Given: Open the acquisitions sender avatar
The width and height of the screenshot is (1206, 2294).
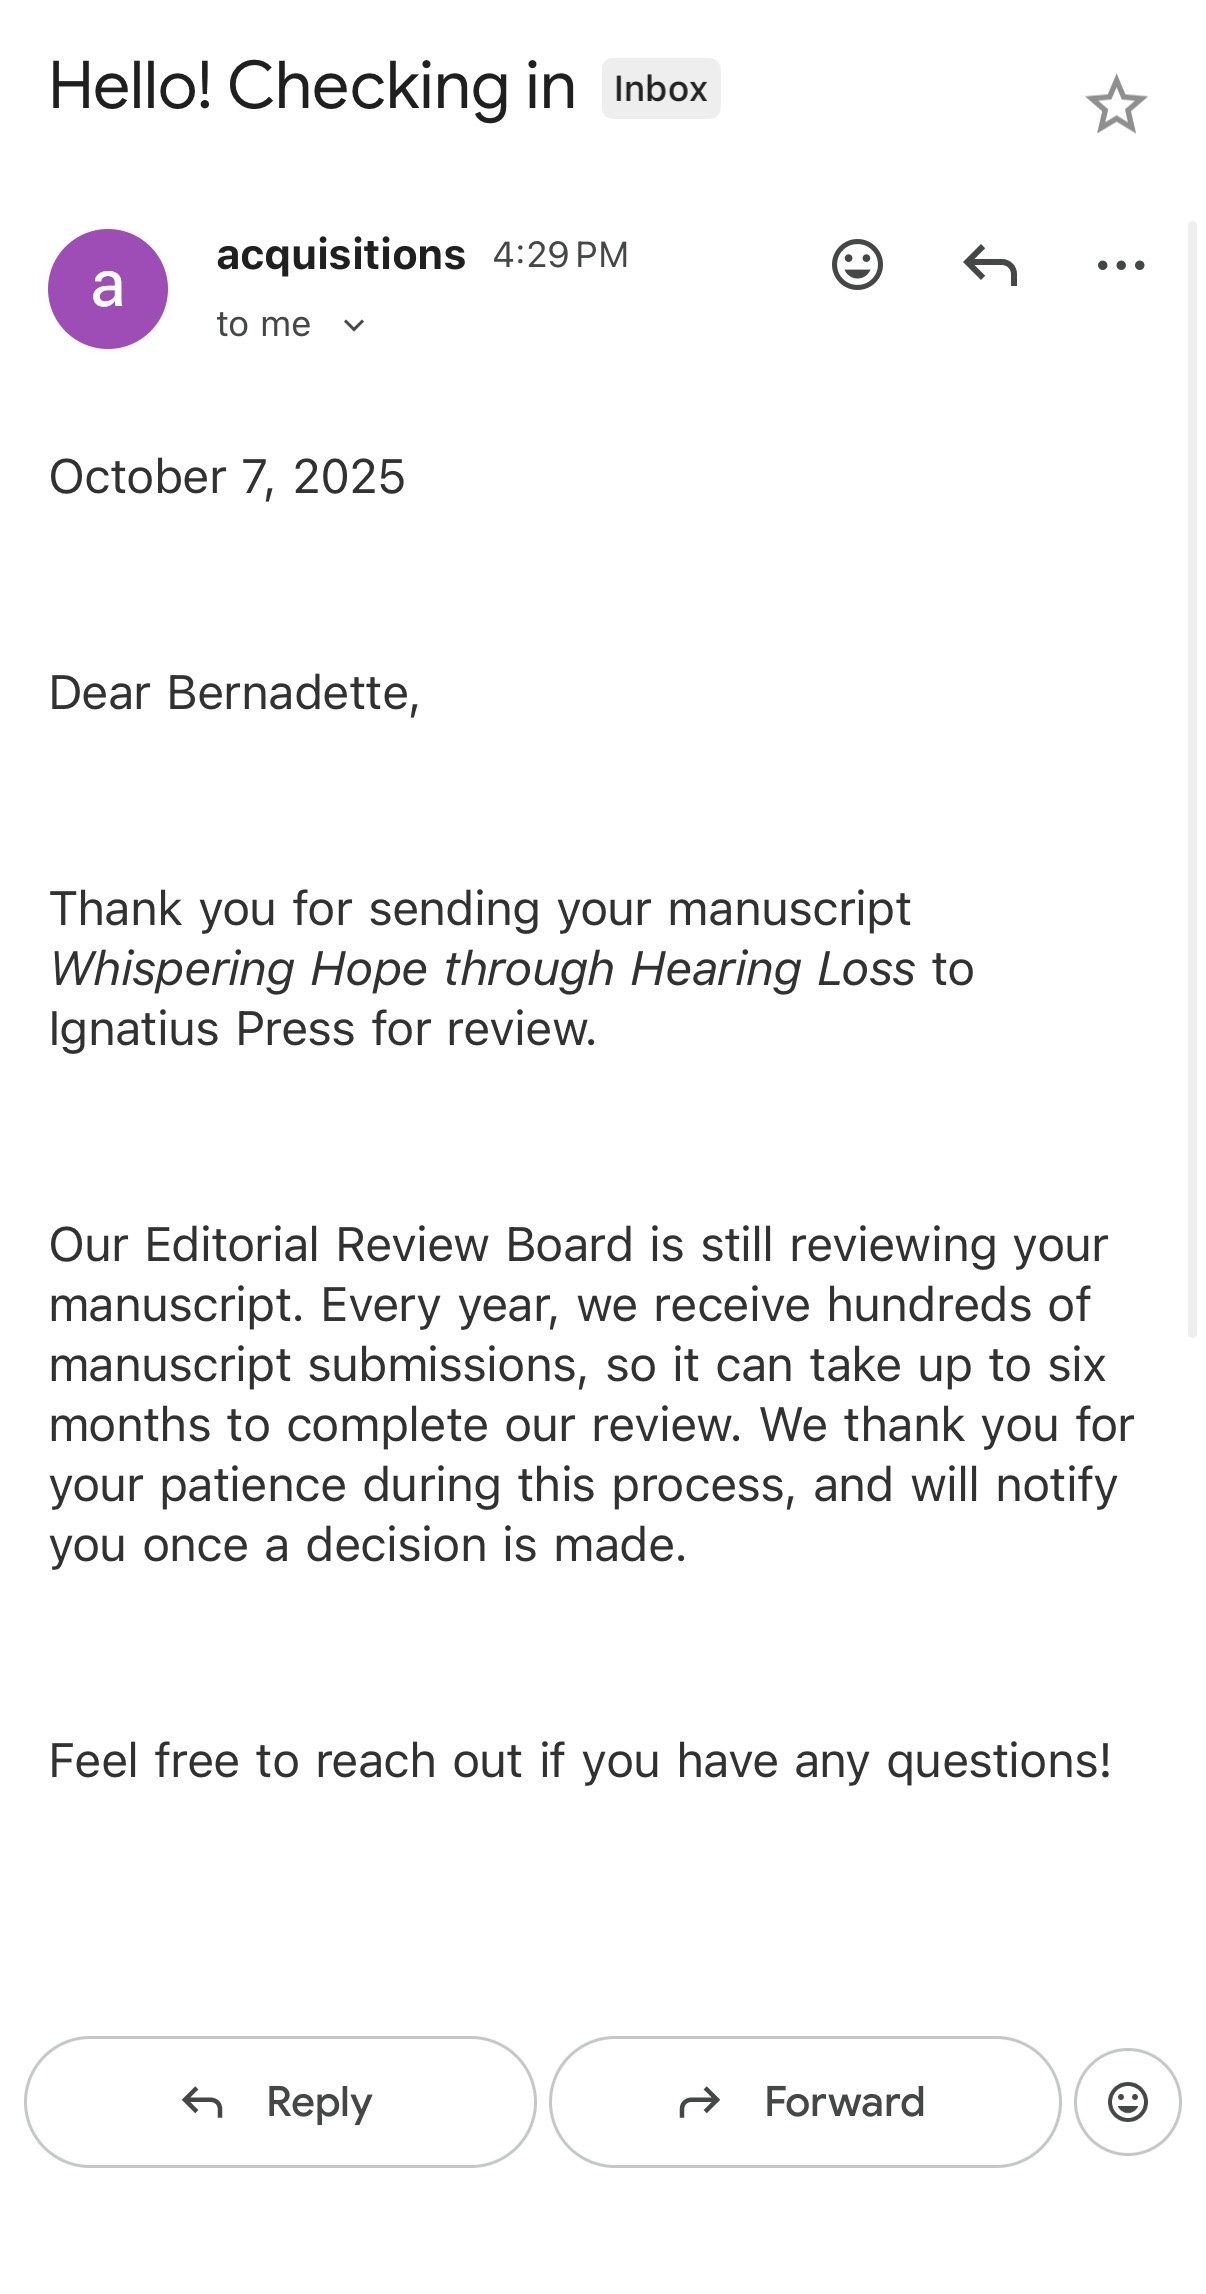Looking at the screenshot, I should click(108, 289).
